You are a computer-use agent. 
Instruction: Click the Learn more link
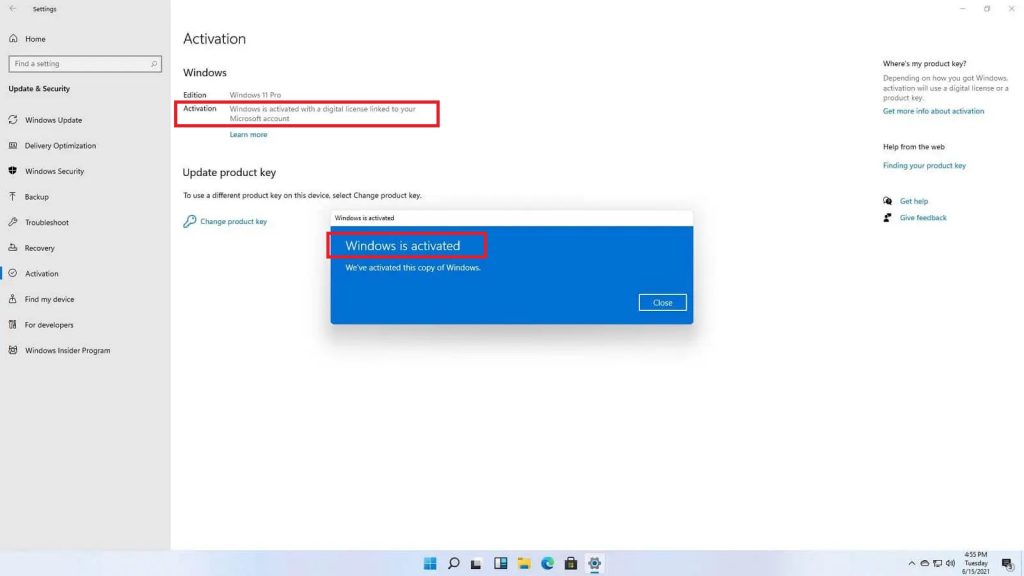coord(248,135)
